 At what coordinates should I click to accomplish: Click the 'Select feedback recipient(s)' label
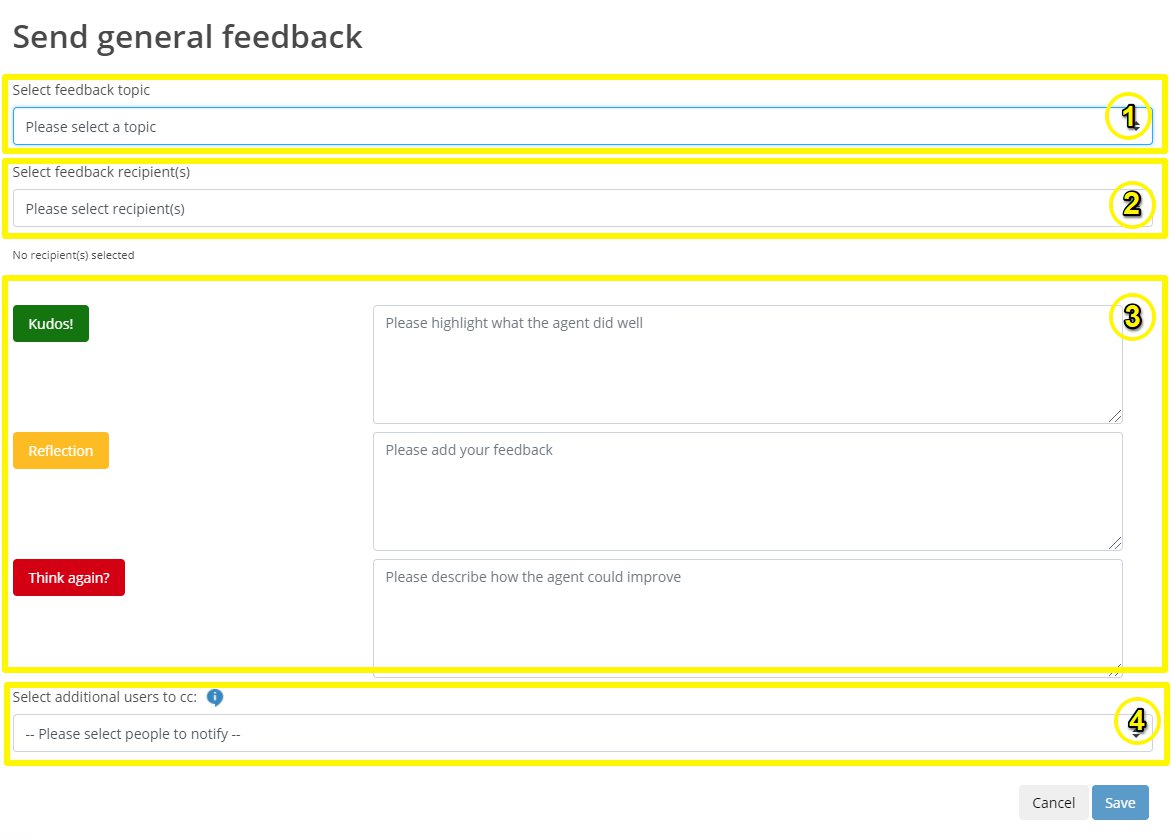(x=101, y=172)
